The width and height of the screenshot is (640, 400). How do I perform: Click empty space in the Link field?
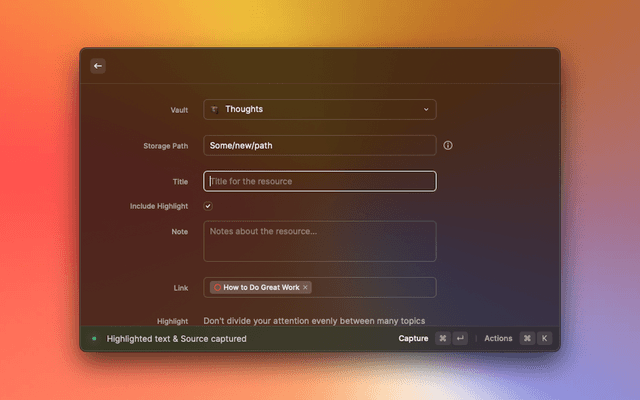[375, 287]
